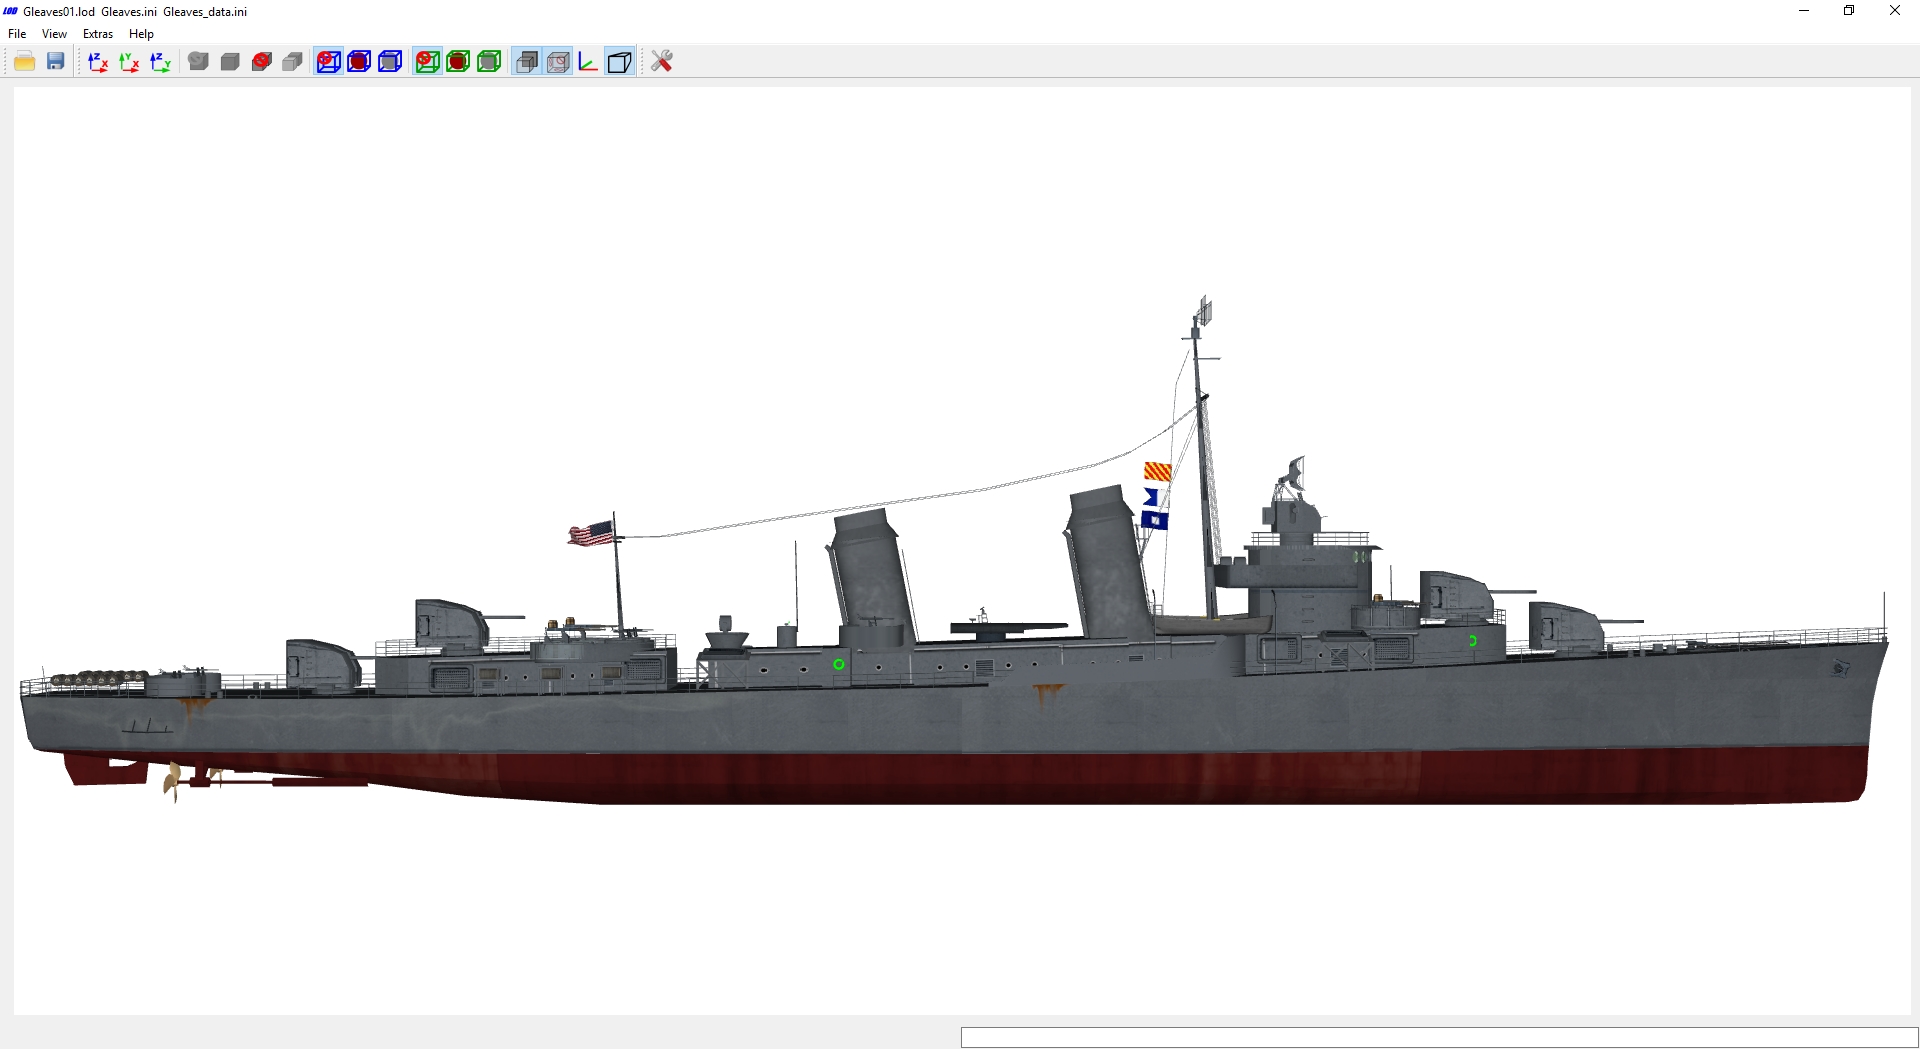Open the Extras menu
This screenshot has height=1049, width=1920.
pos(98,34)
